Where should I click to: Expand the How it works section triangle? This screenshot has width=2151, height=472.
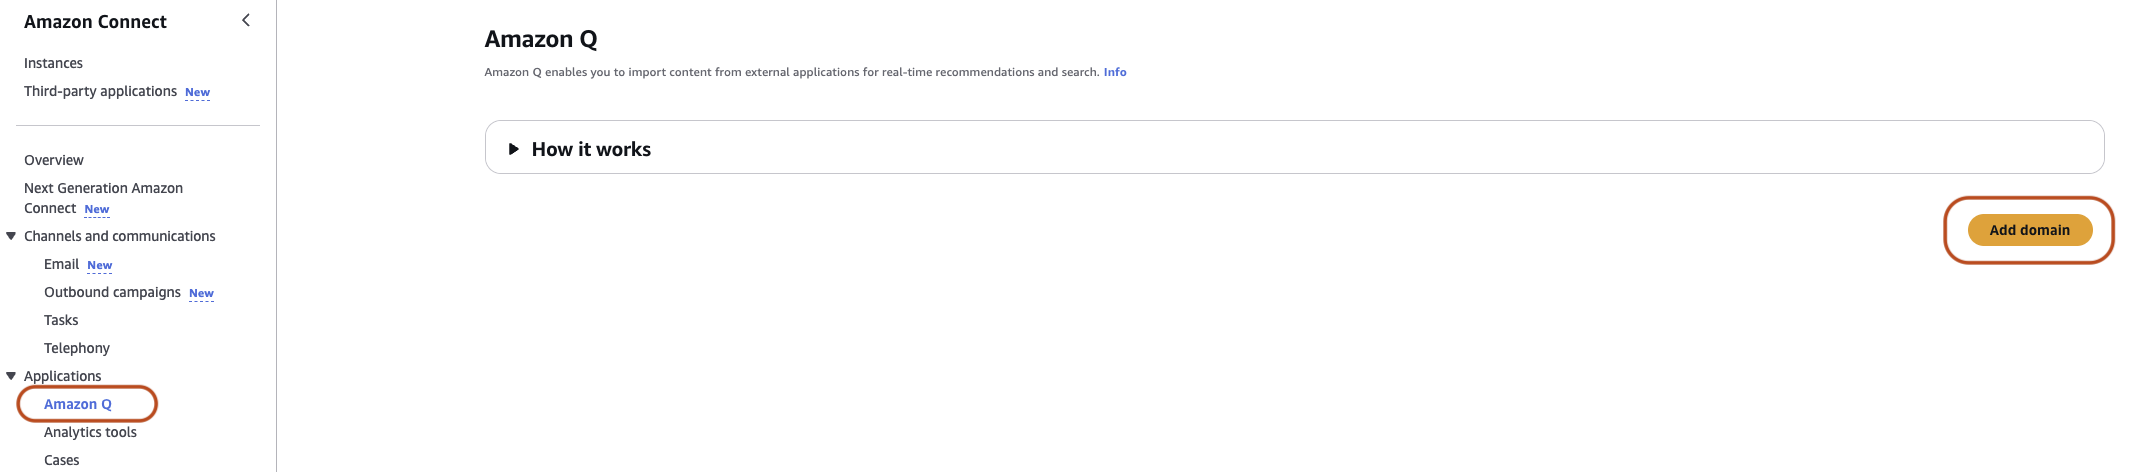[513, 149]
